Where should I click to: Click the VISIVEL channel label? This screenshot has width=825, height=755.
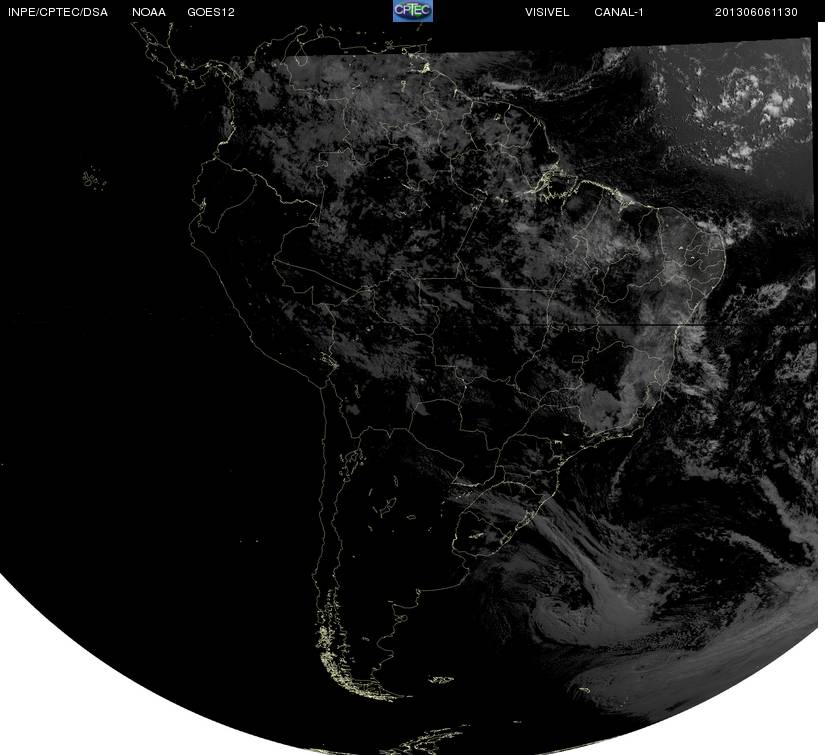547,12
